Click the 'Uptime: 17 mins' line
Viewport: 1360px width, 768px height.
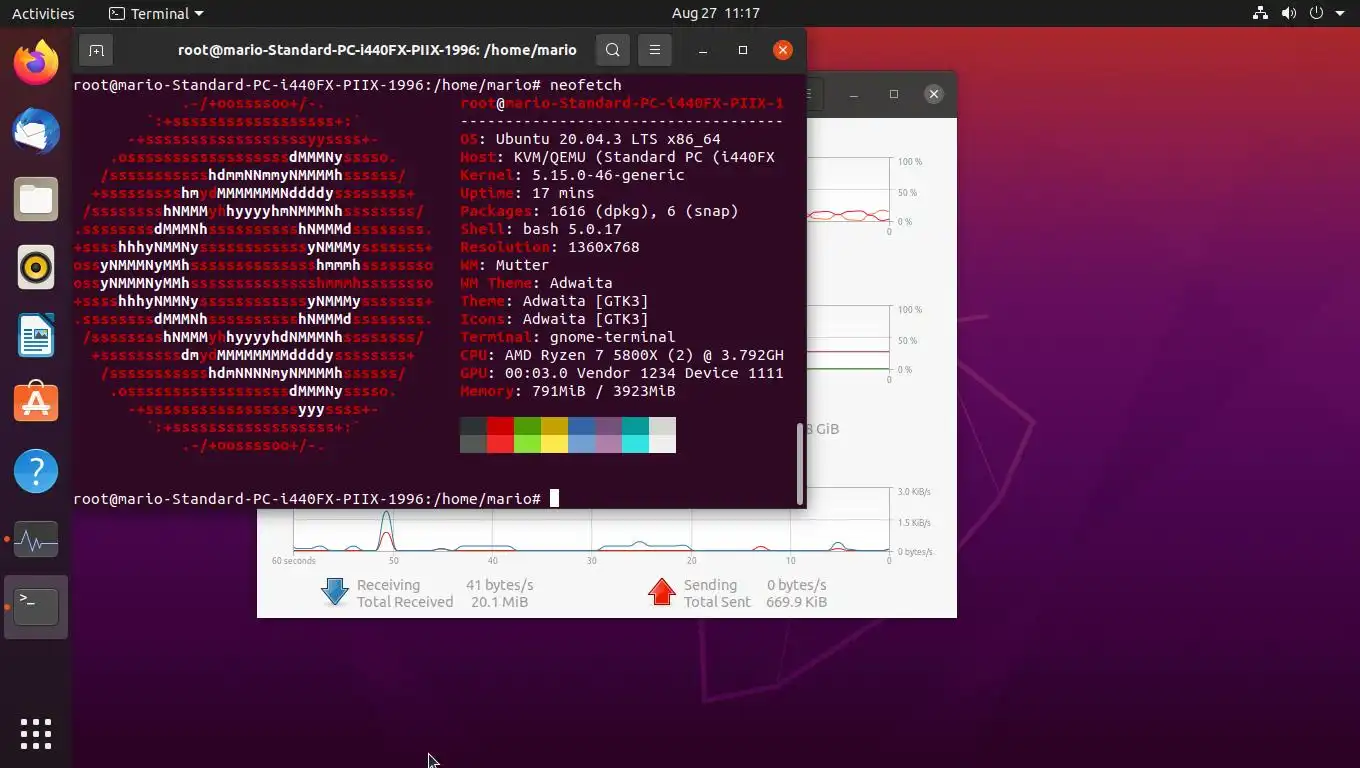click(527, 193)
